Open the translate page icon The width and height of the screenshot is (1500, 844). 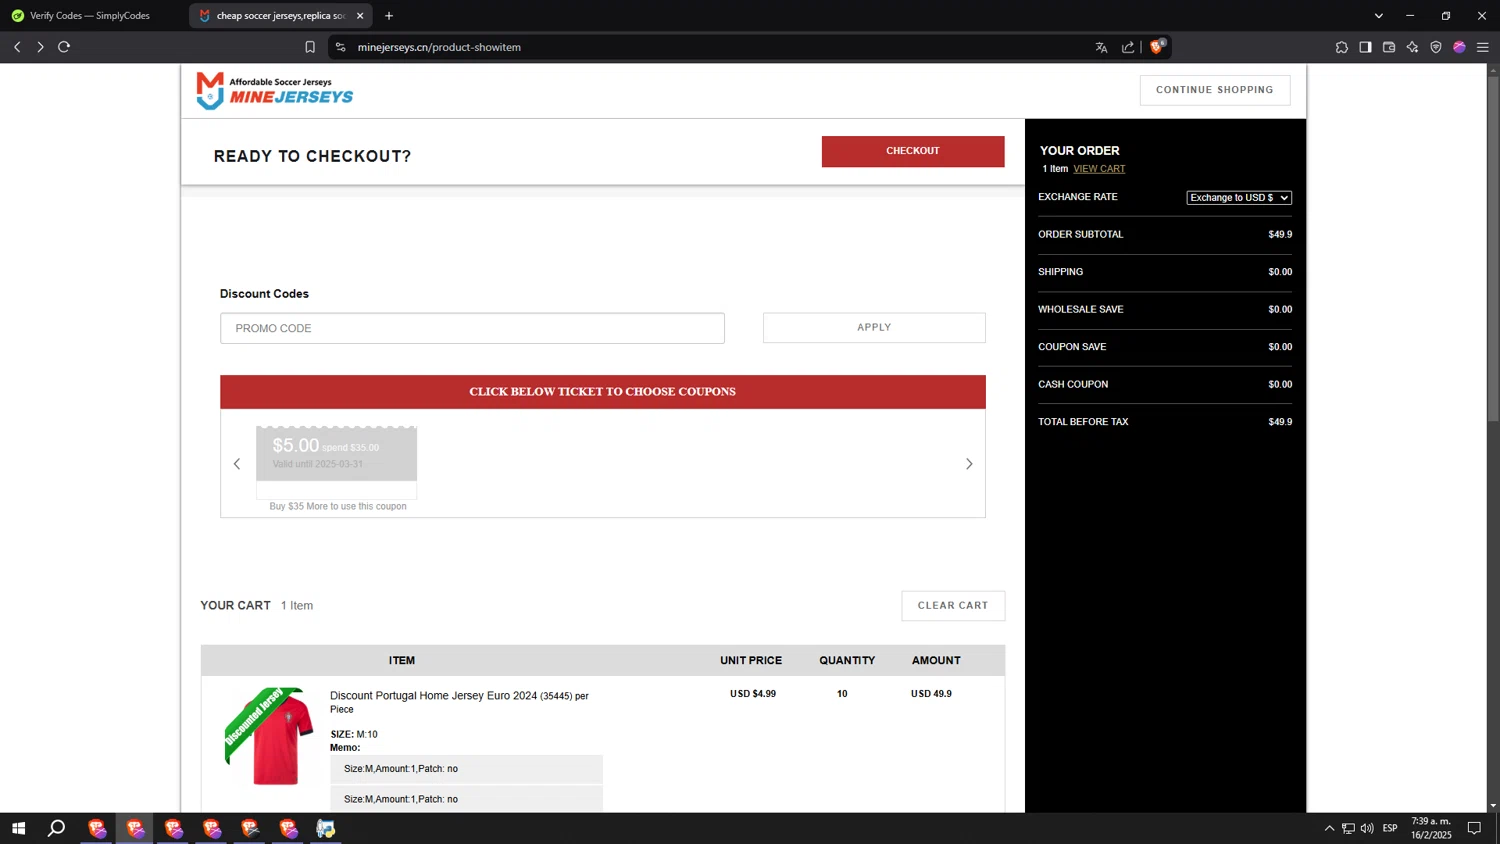[1101, 47]
